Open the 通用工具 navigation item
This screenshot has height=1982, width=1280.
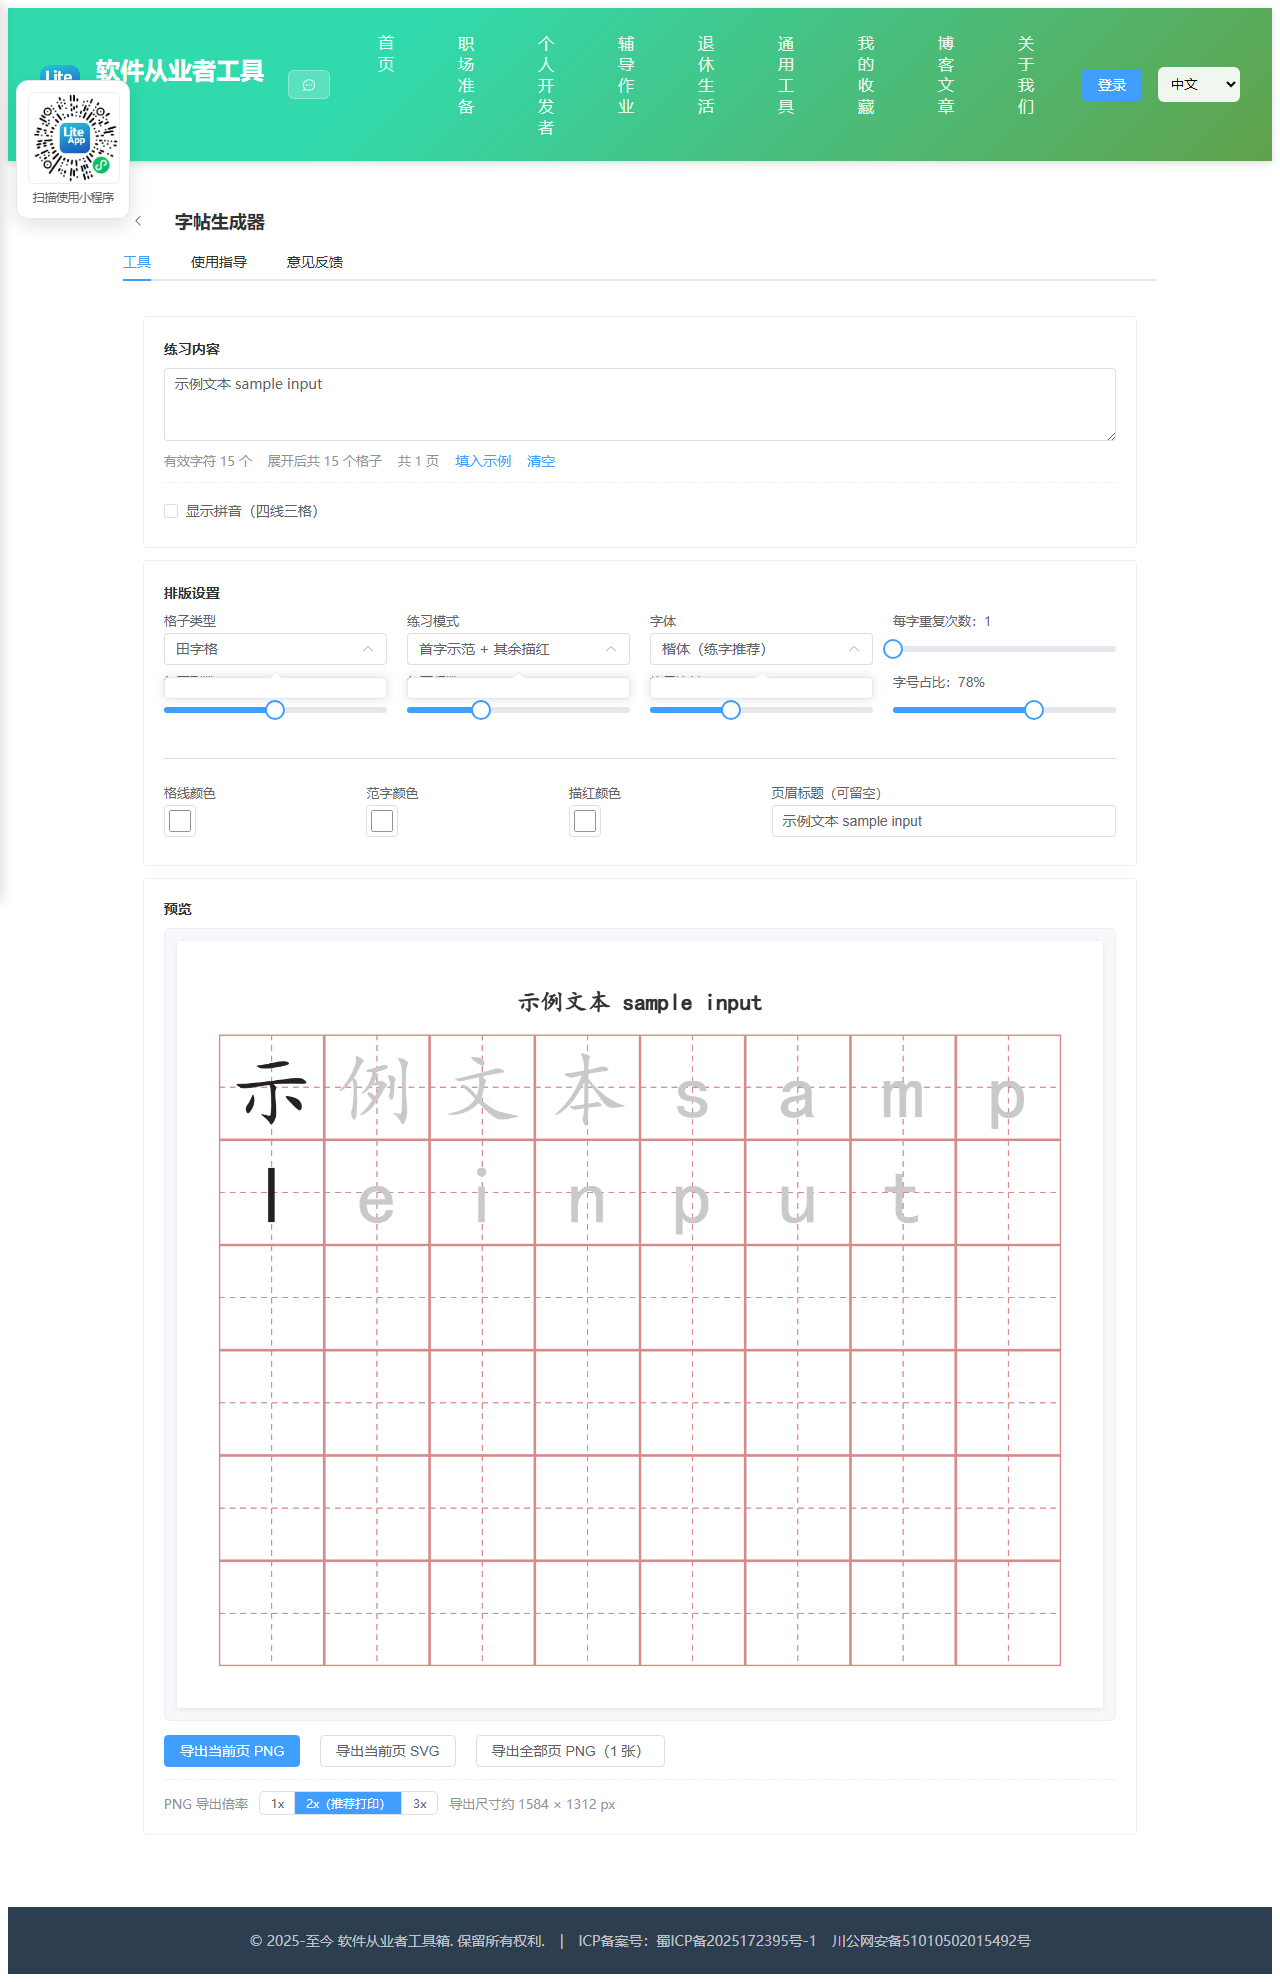786,75
